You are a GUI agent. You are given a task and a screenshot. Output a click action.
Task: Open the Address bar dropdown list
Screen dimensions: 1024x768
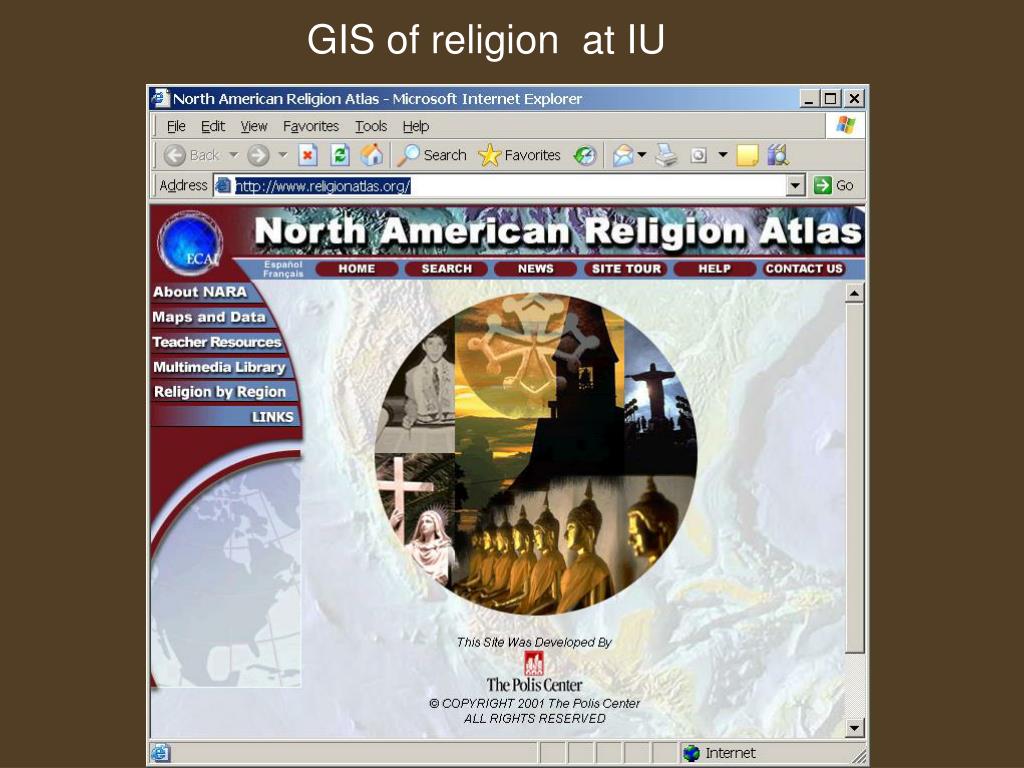pyautogui.click(x=794, y=185)
